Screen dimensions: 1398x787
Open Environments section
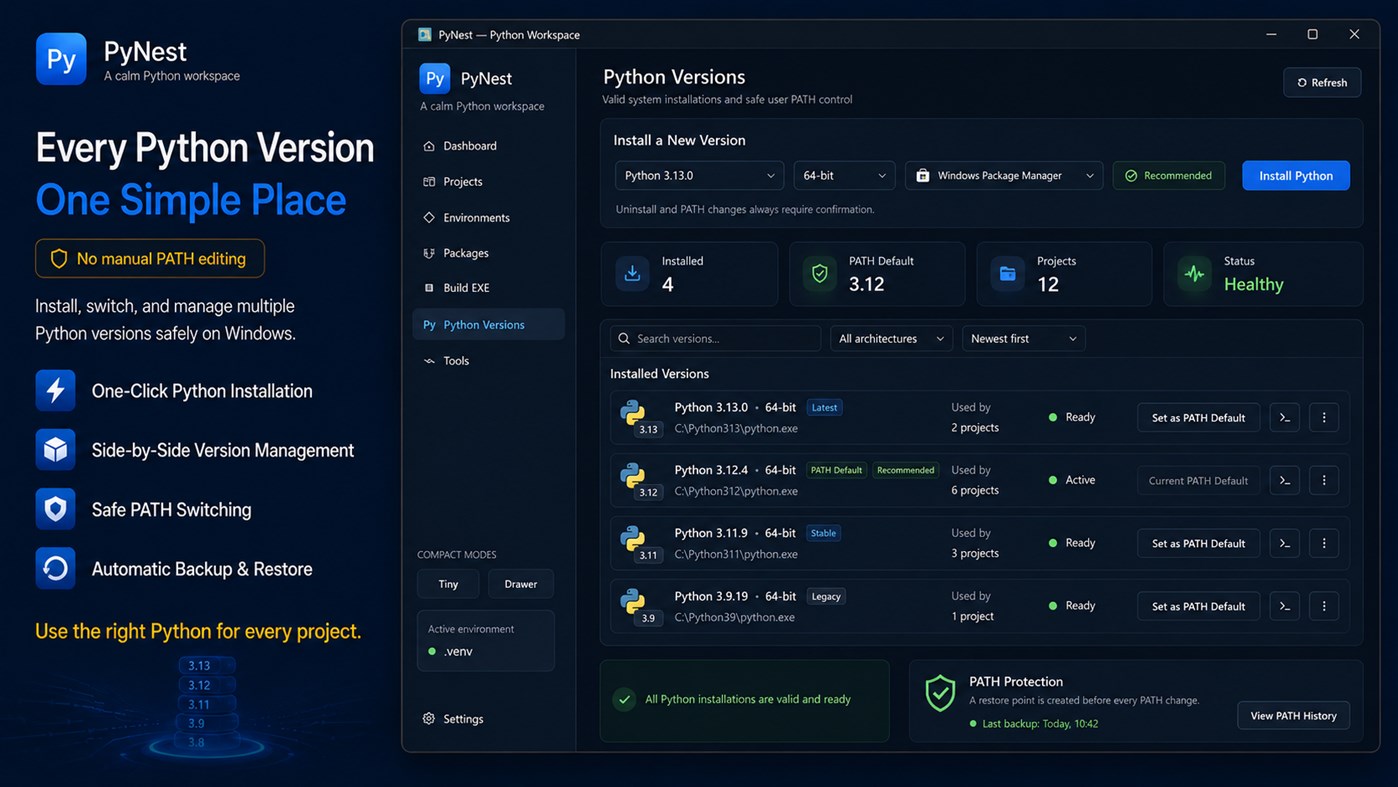(x=488, y=218)
